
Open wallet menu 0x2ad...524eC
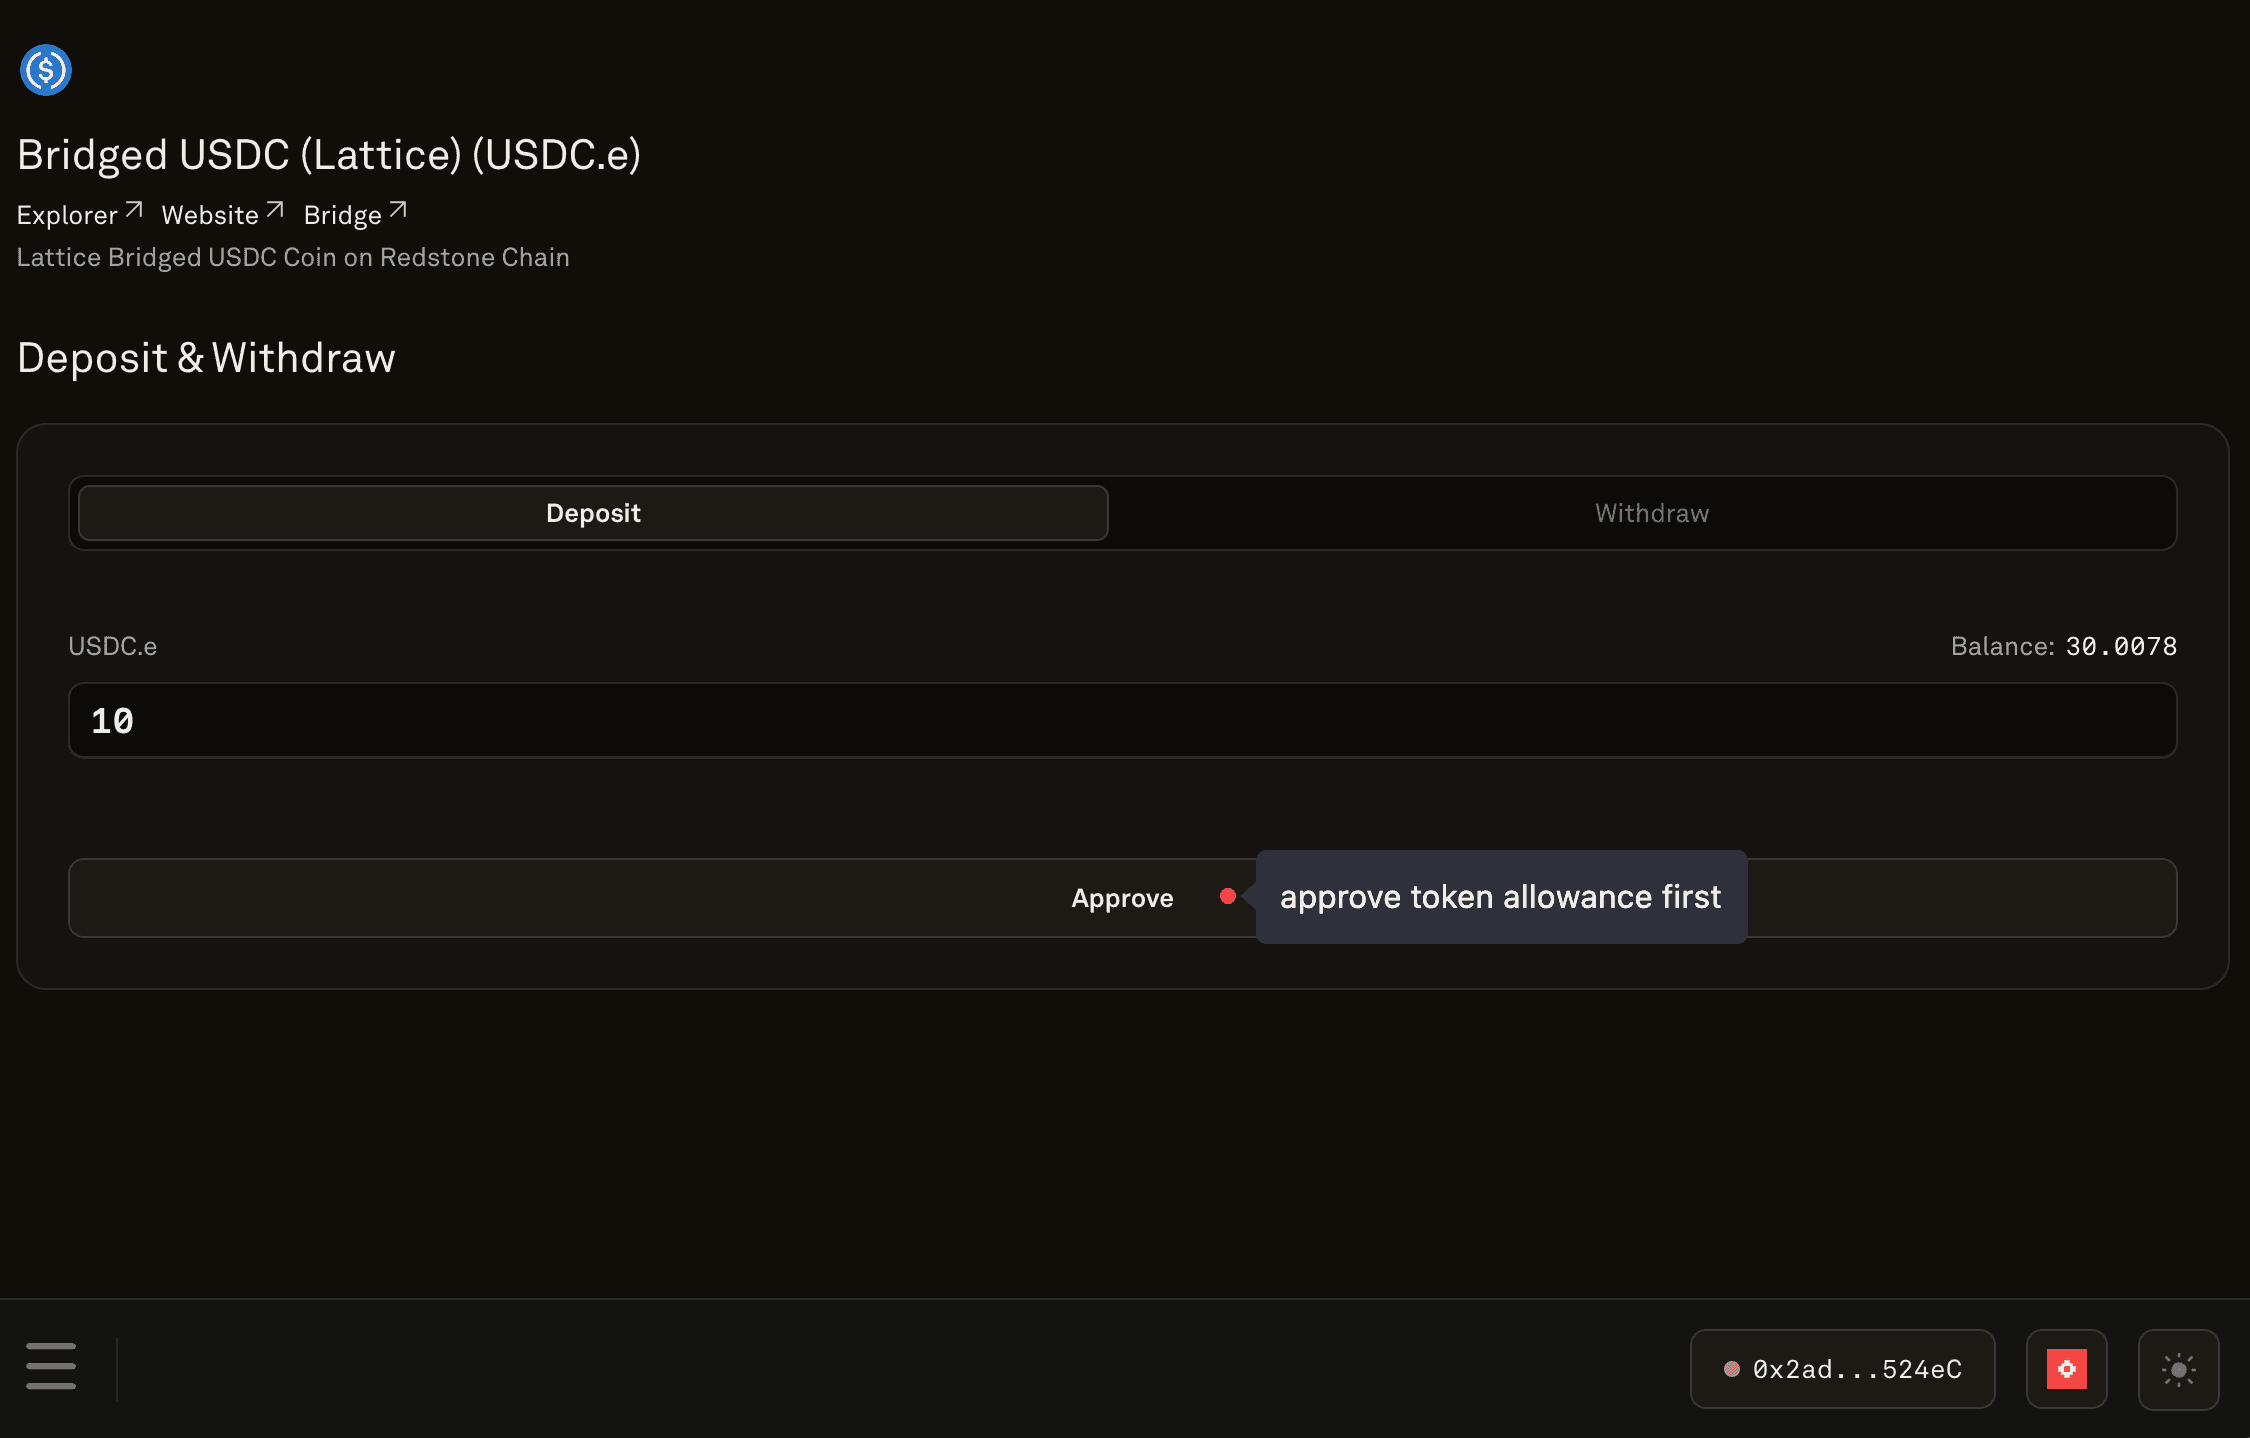[x=1856, y=1369]
